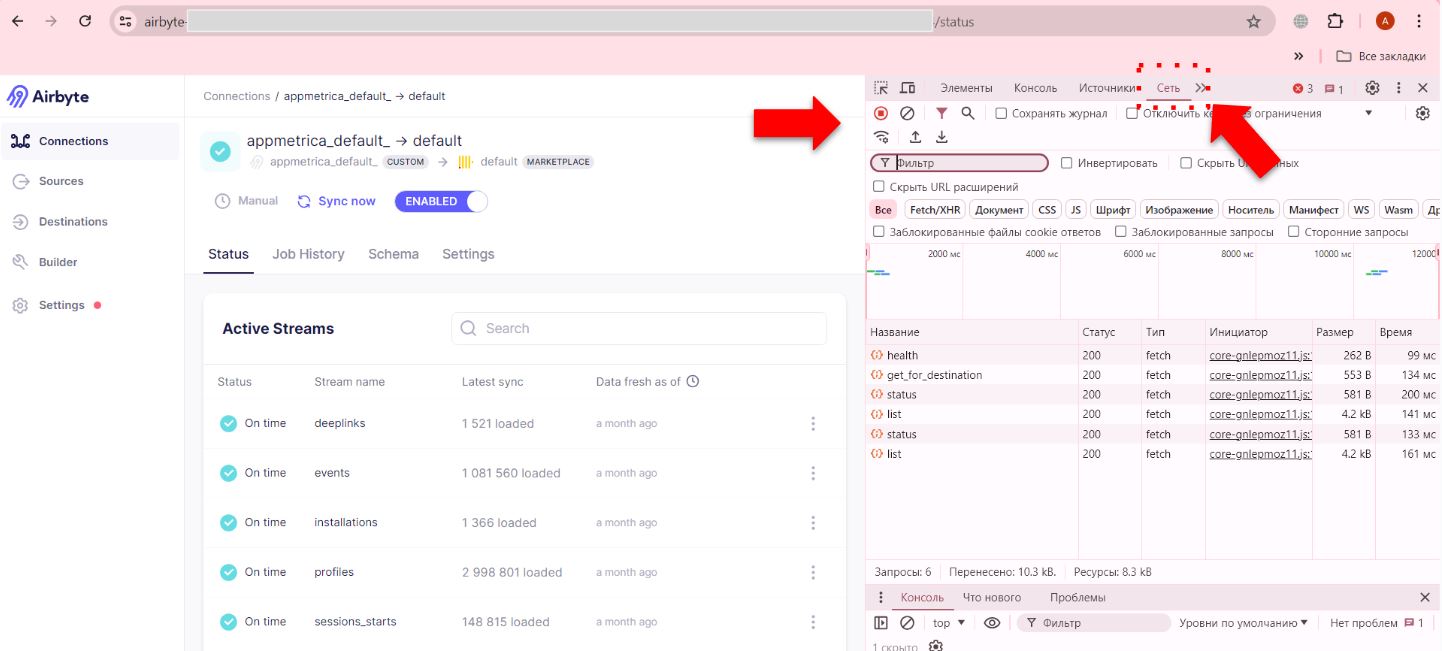
Task: Open network conditions via the Wi-Fi icon
Action: coord(881,137)
